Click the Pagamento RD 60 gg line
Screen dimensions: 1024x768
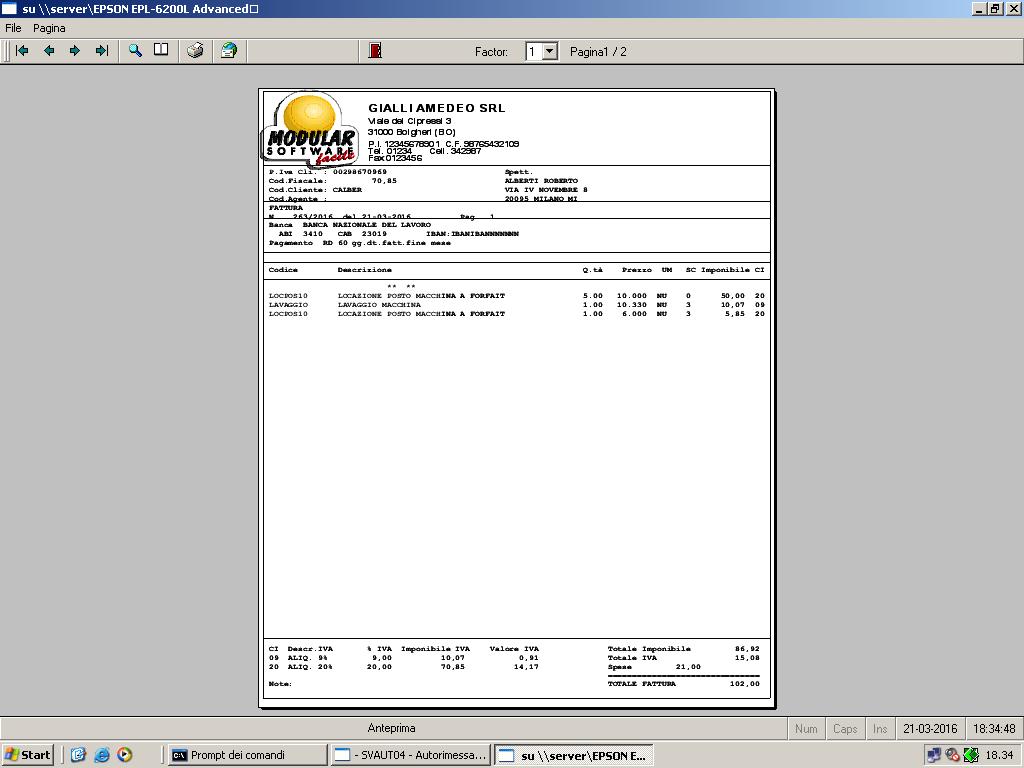pos(359,243)
